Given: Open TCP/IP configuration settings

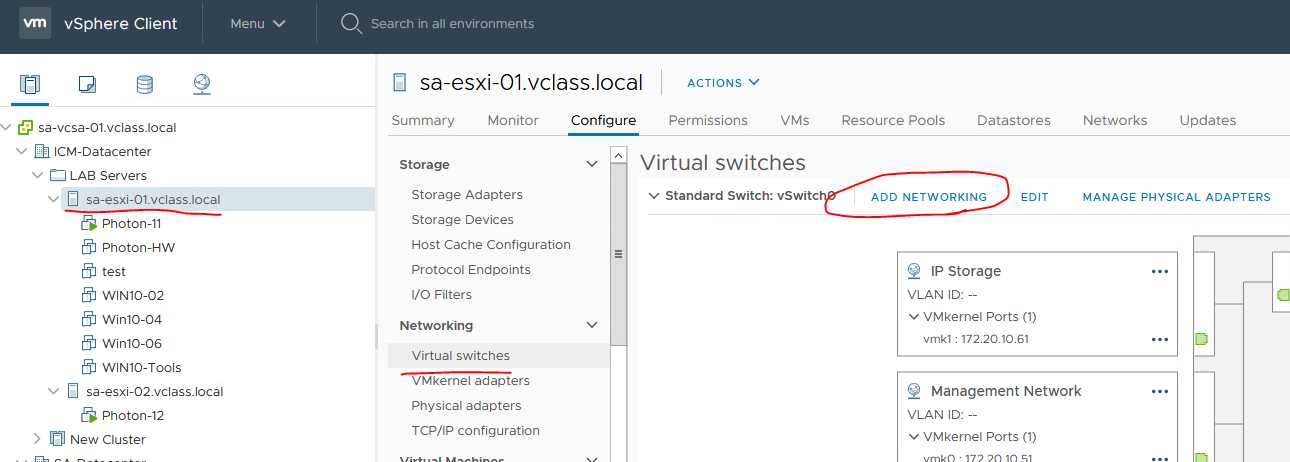Looking at the screenshot, I should 475,431.
